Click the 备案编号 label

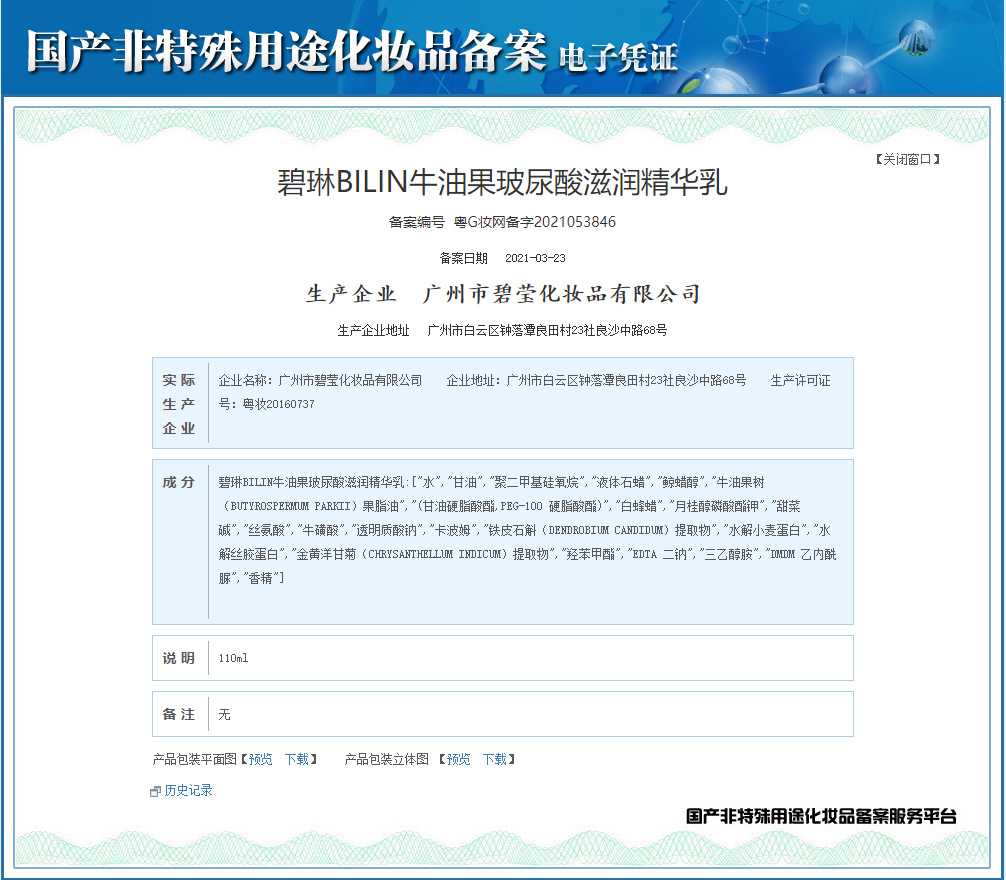pos(416,222)
